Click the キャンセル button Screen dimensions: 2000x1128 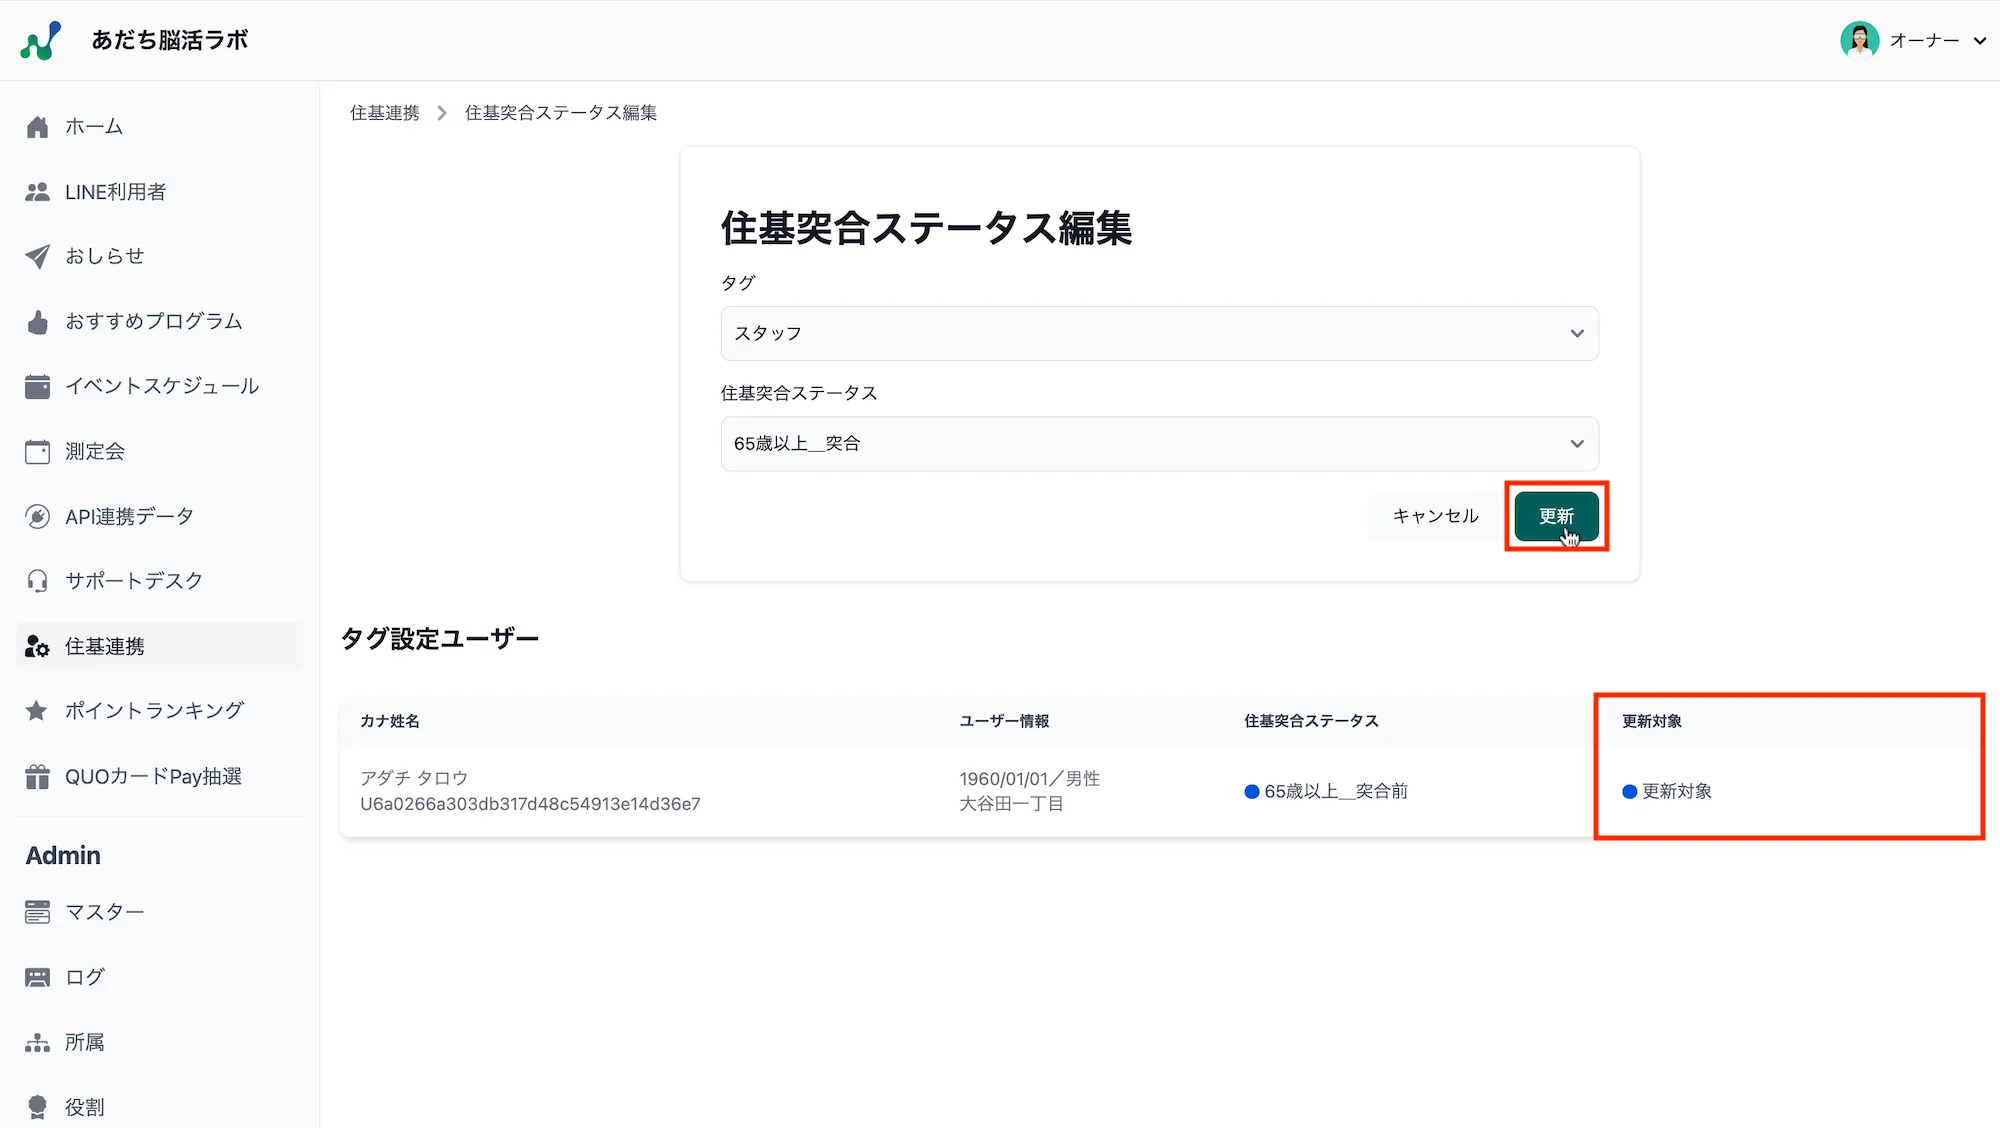click(x=1435, y=516)
